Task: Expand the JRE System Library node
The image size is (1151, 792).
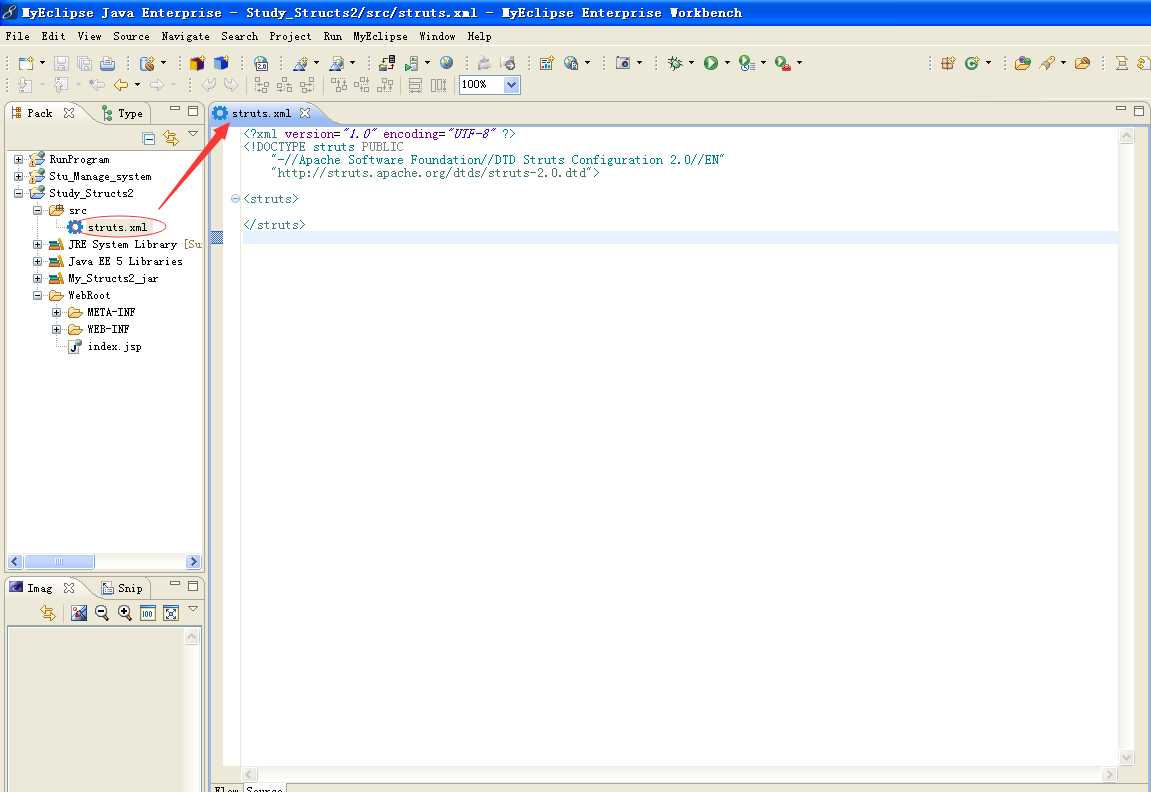Action: (x=37, y=244)
